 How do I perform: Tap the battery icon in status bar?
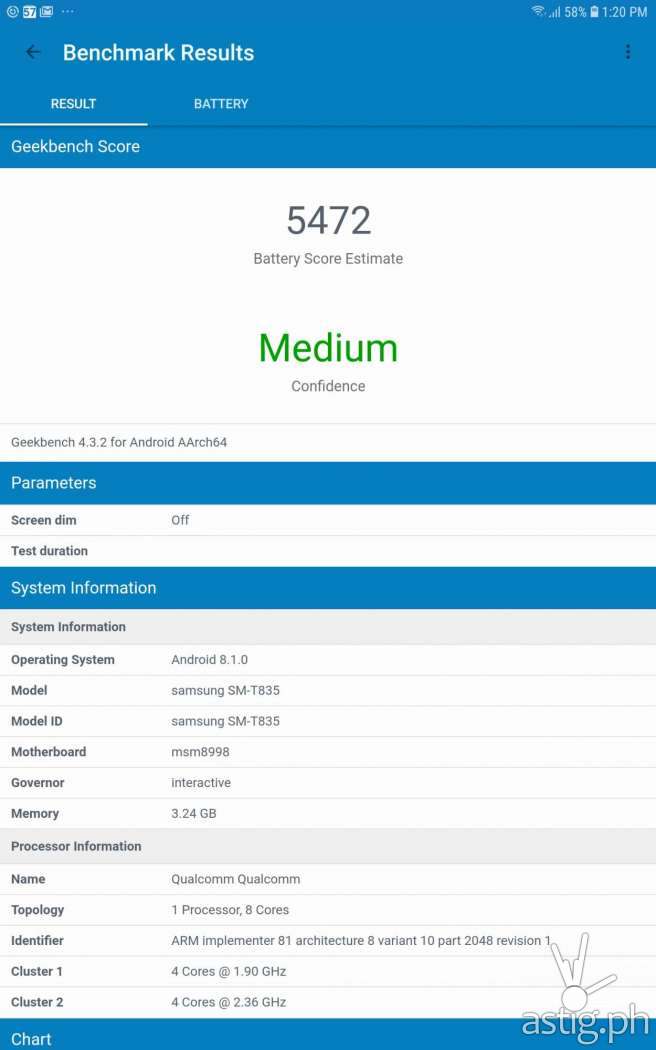(594, 11)
